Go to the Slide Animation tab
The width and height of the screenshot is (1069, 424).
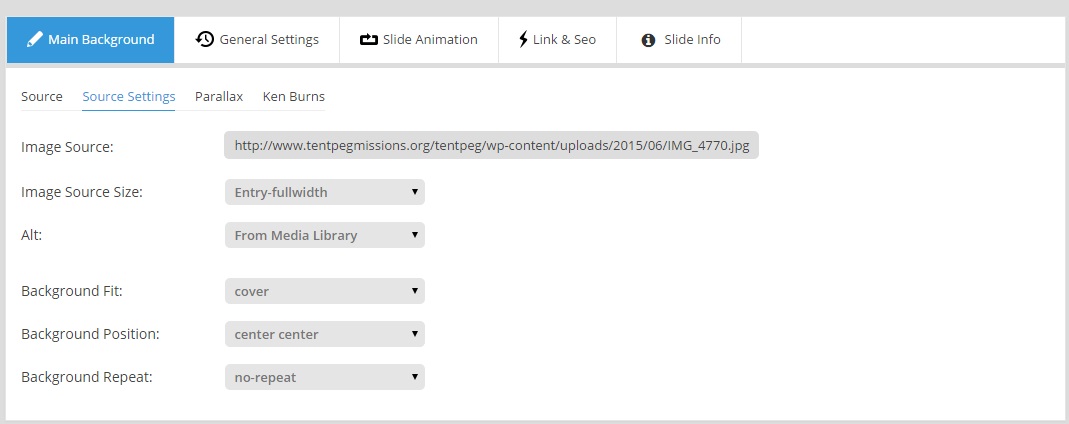[419, 40]
